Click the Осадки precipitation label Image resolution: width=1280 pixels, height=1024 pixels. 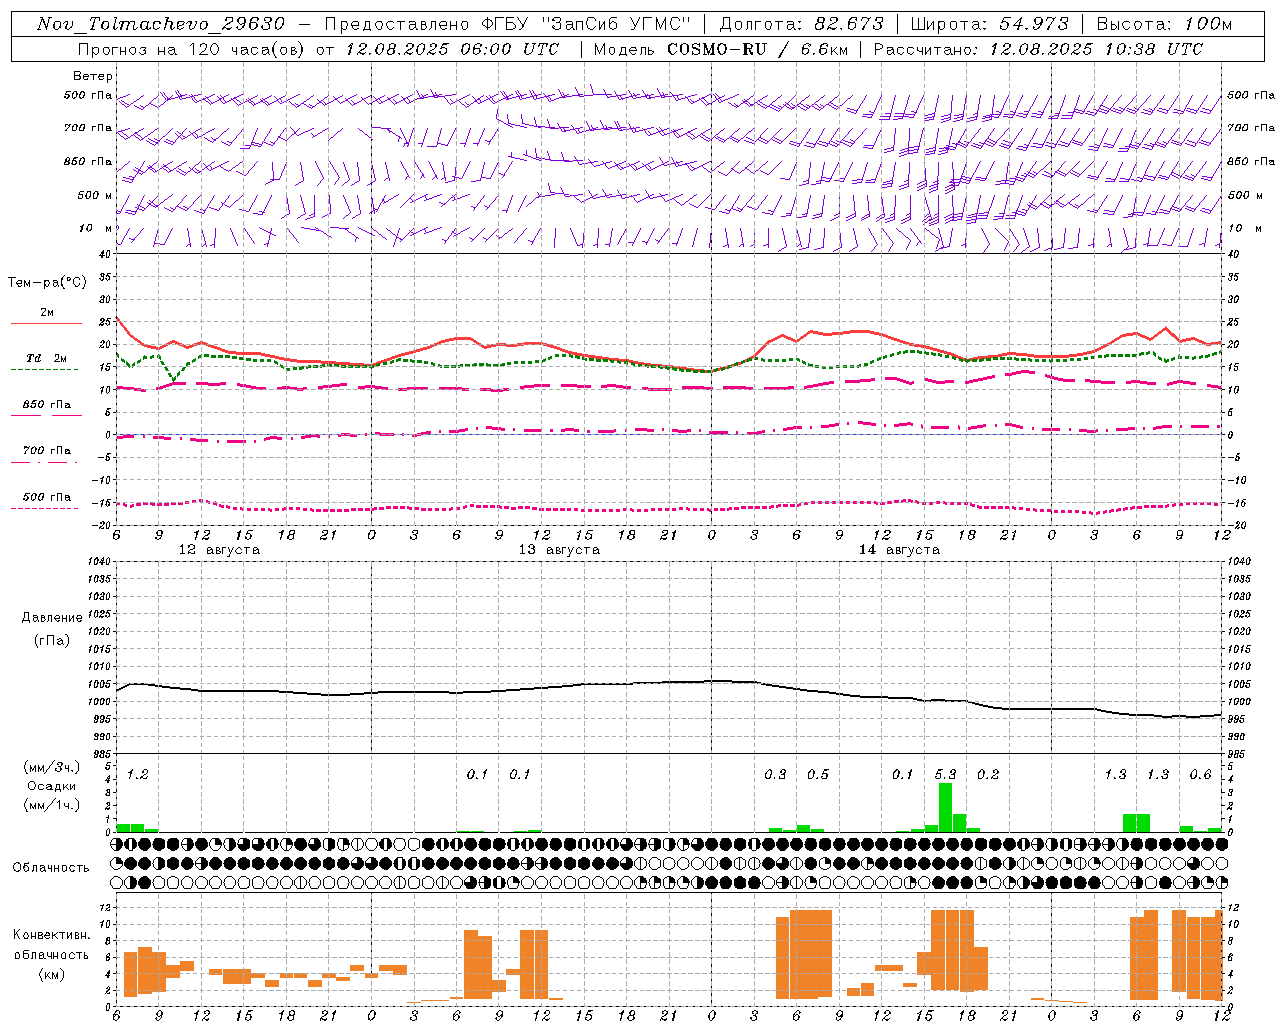coord(52,786)
